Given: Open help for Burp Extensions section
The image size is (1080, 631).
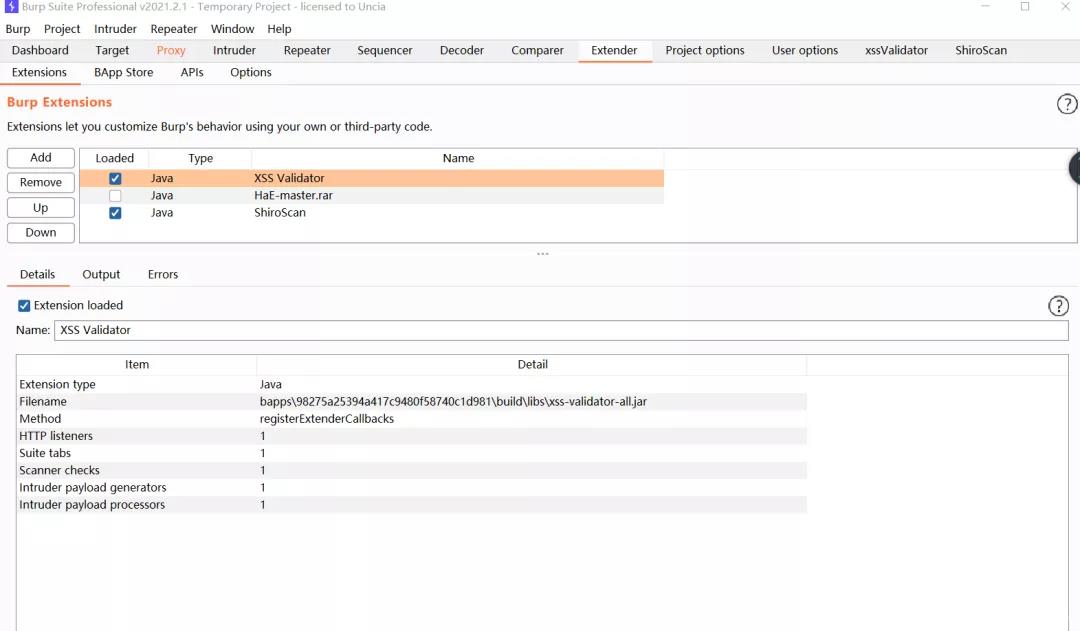Looking at the screenshot, I should click(x=1066, y=104).
